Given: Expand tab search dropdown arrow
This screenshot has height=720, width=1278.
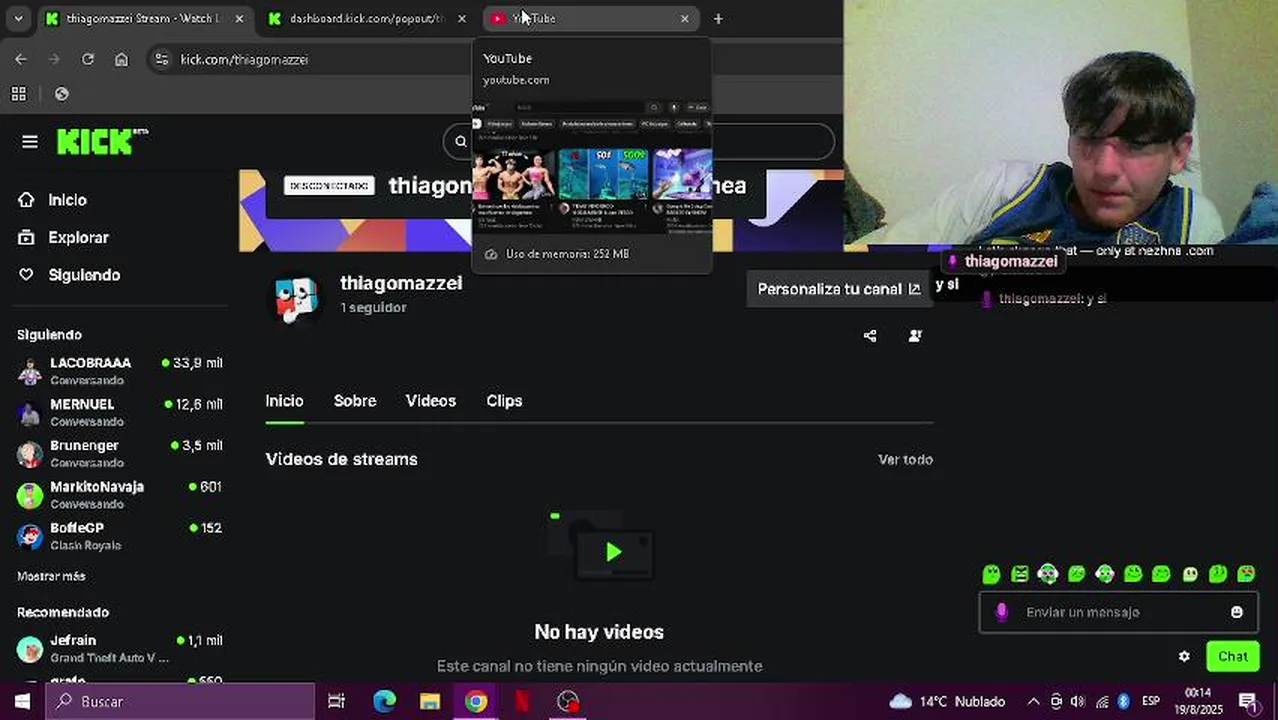Looking at the screenshot, I should tap(17, 18).
